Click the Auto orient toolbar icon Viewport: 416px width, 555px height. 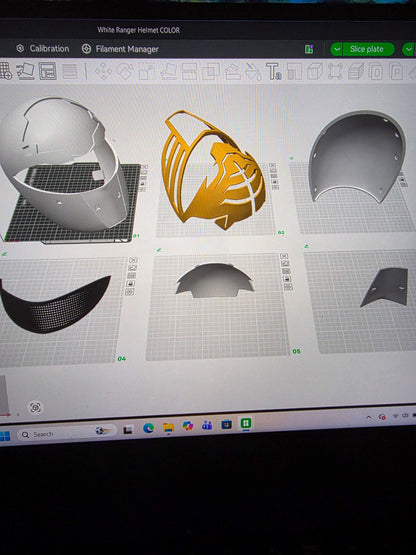coord(25,71)
